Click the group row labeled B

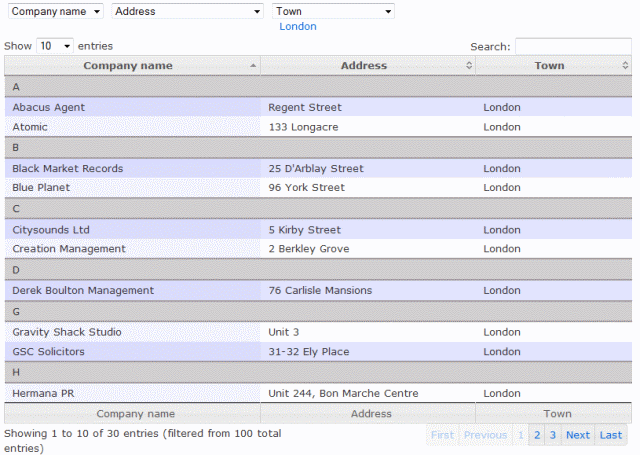[318, 148]
